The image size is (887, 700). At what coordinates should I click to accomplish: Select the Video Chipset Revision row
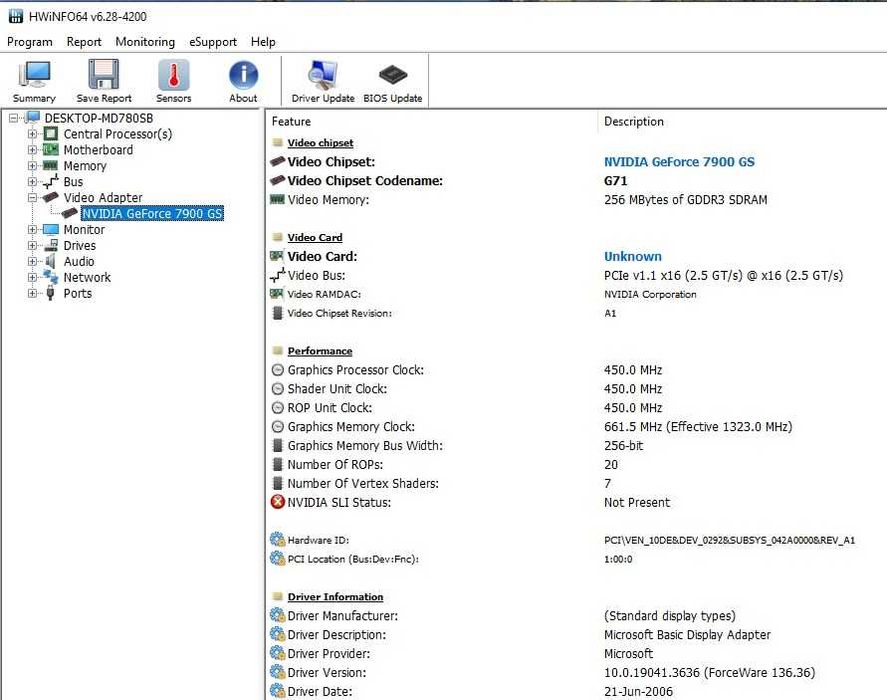click(x=576, y=313)
